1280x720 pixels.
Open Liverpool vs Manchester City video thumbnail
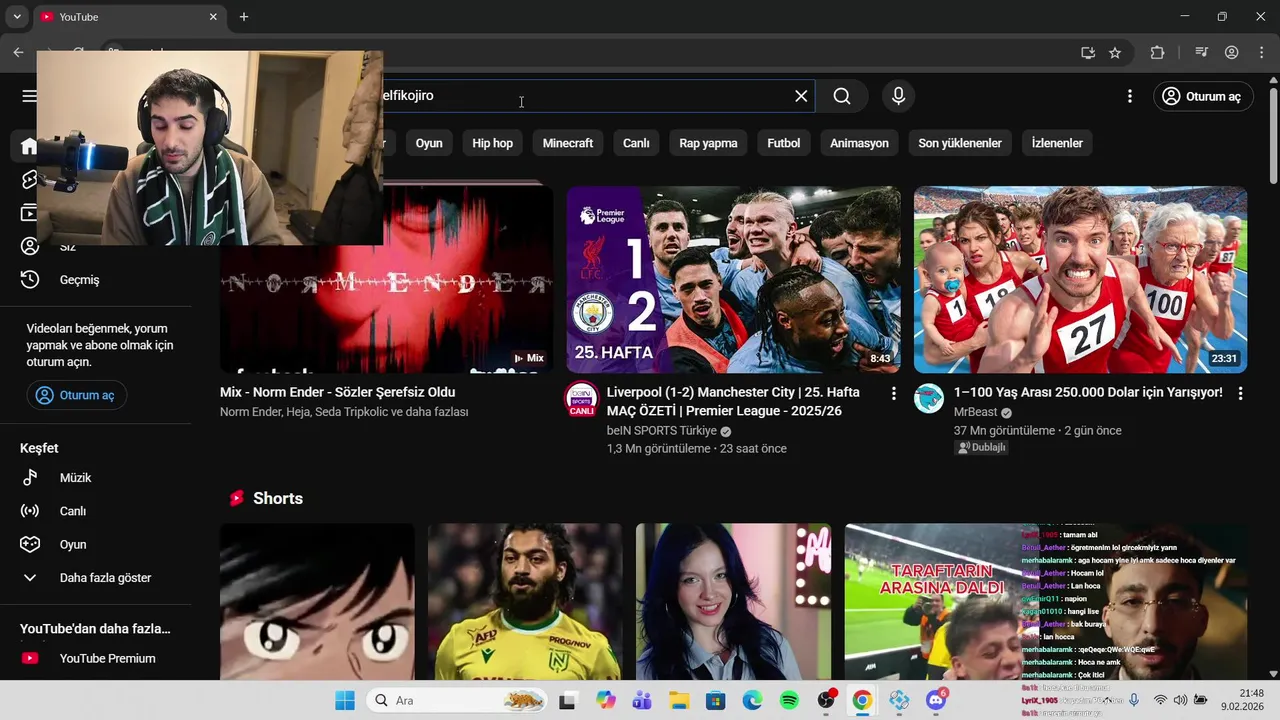click(x=733, y=280)
